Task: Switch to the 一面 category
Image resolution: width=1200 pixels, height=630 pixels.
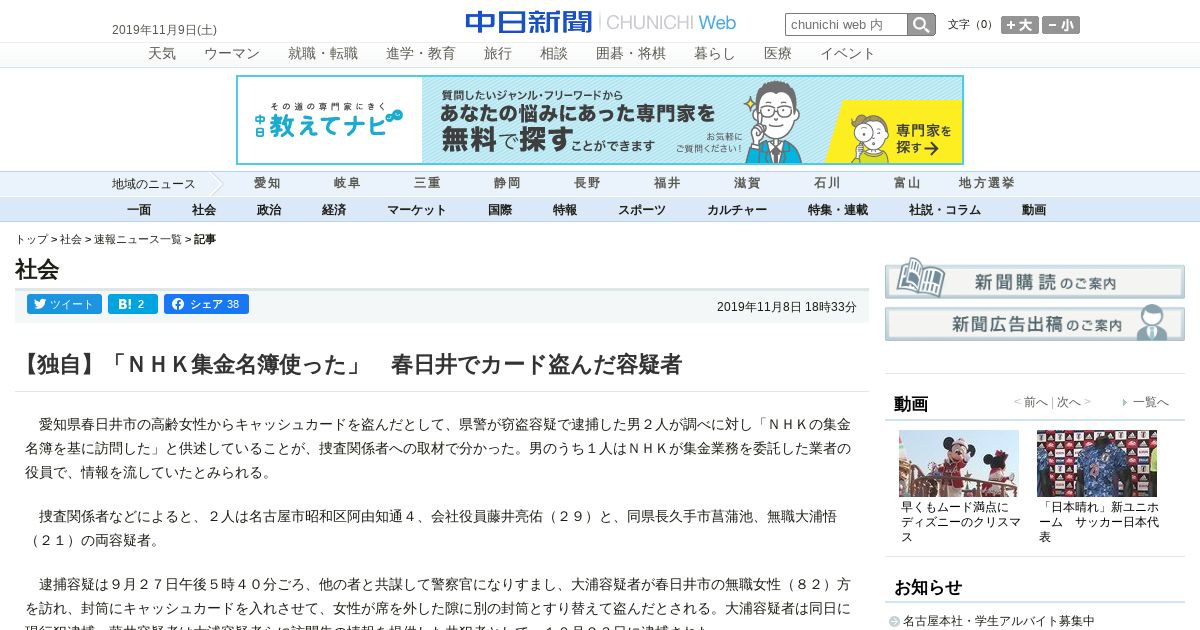Action: tap(139, 210)
